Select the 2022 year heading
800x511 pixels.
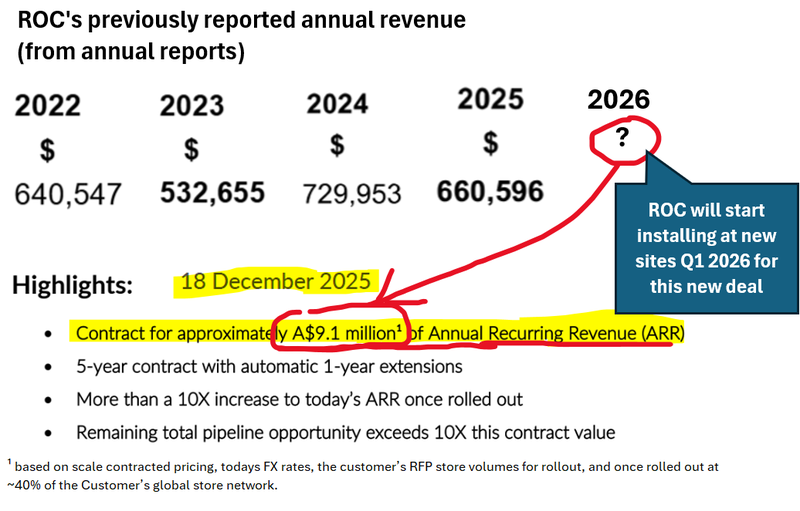click(47, 106)
